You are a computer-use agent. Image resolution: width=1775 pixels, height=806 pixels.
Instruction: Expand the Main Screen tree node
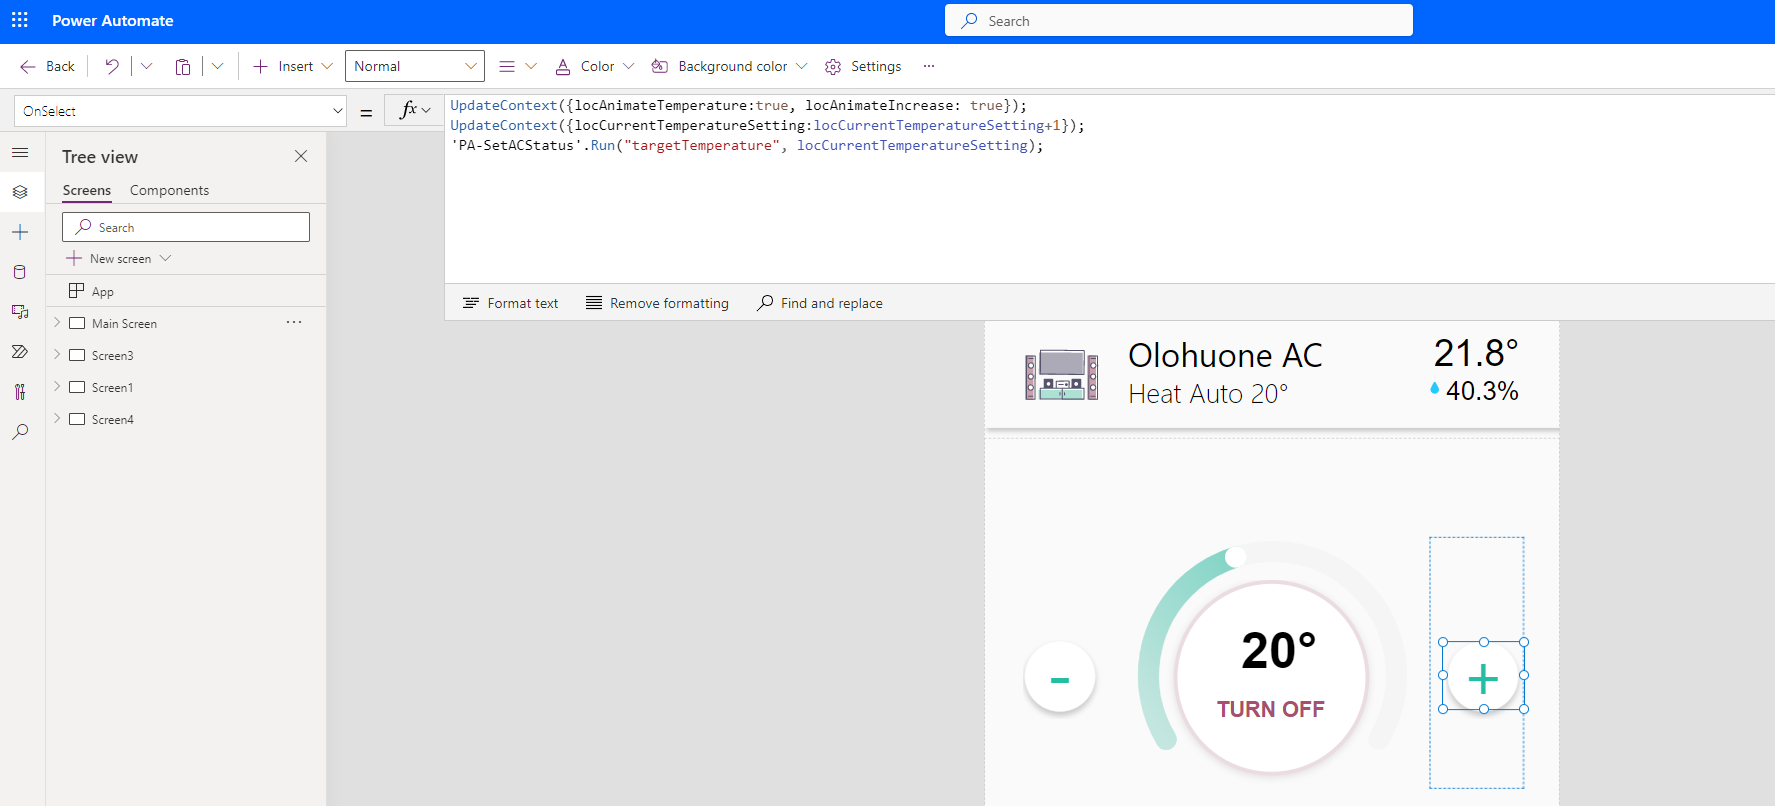coord(57,323)
